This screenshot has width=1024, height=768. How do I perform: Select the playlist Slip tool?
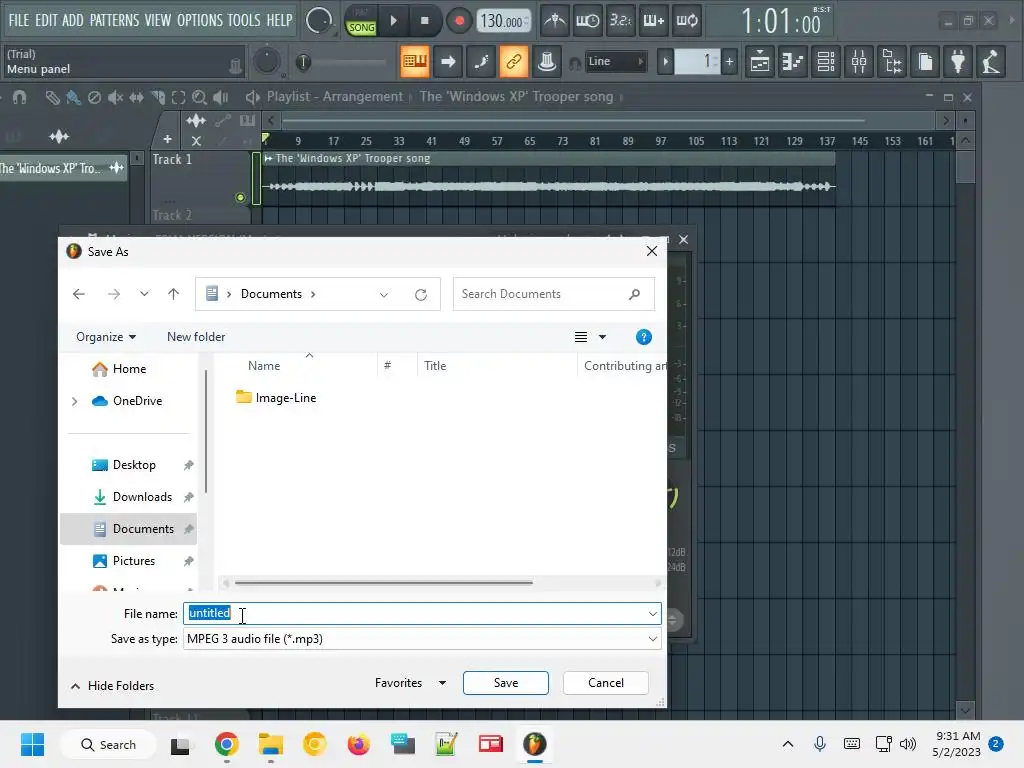(136, 97)
